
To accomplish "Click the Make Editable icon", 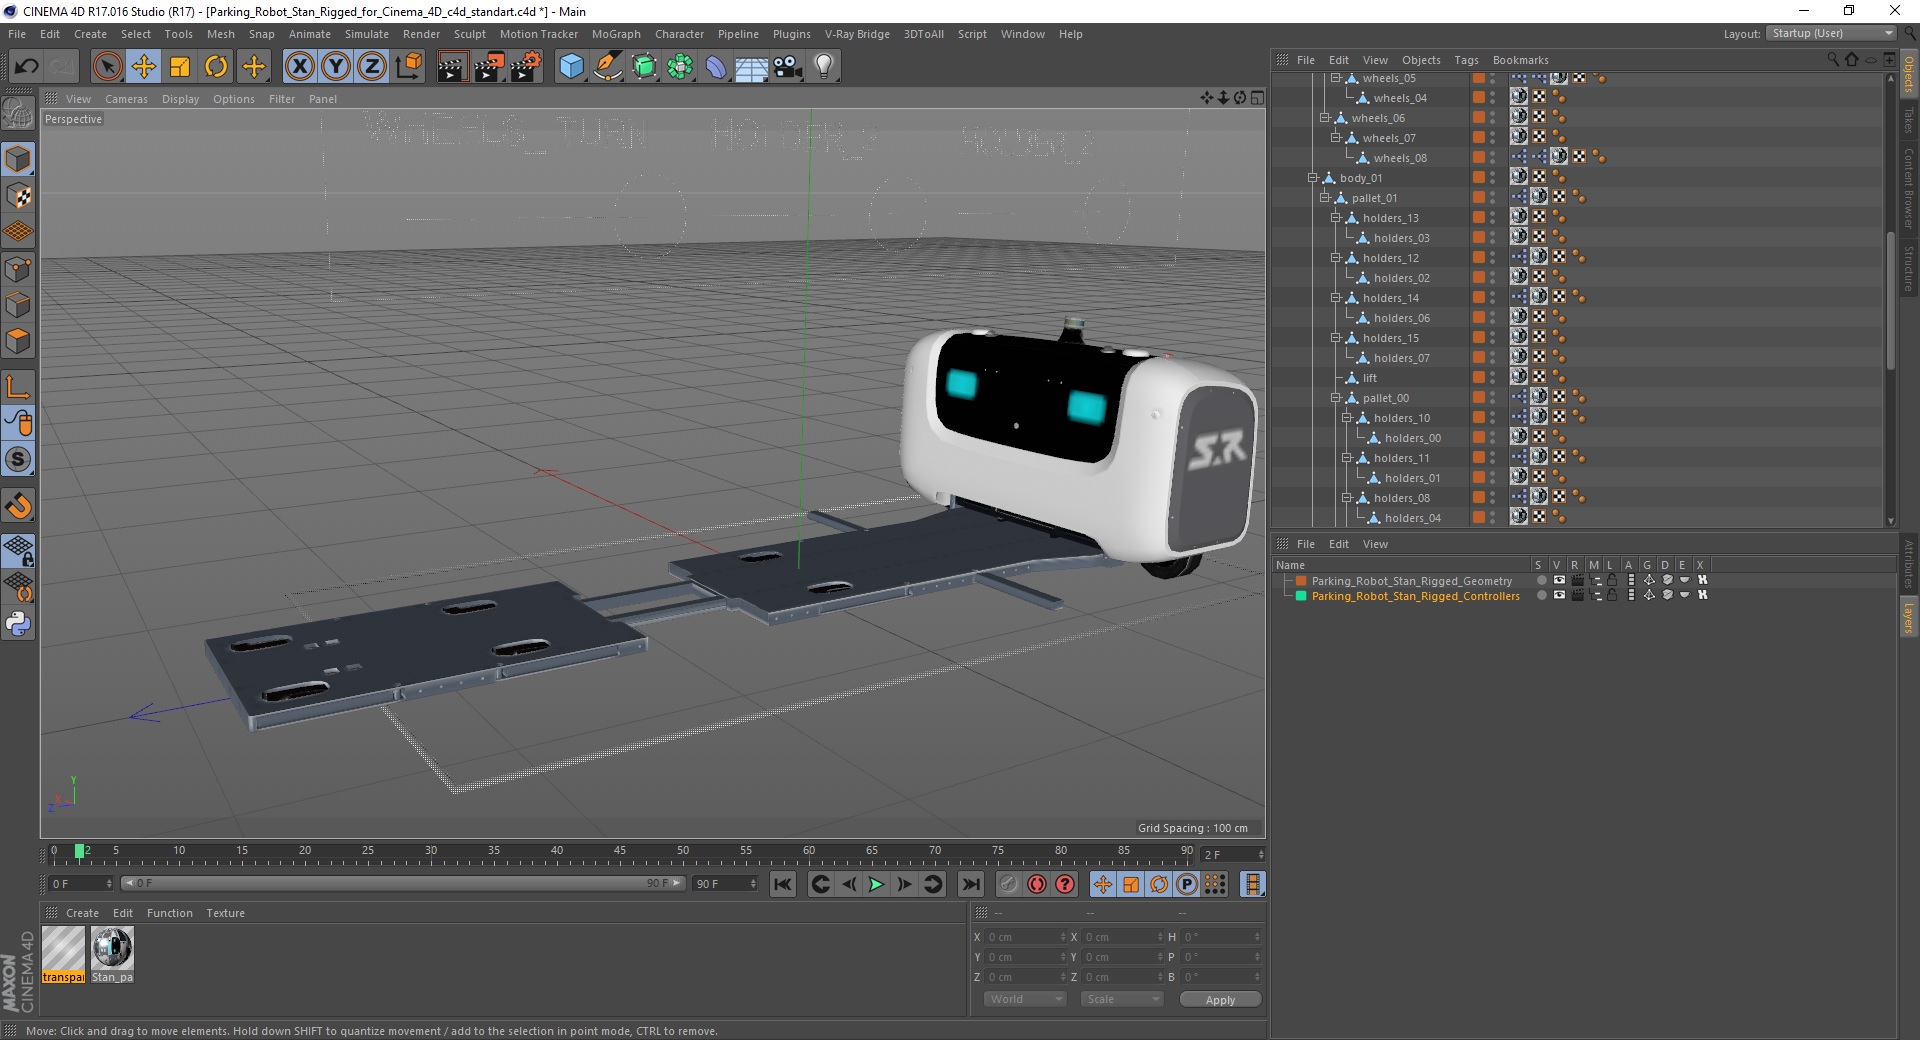I will point(18,115).
